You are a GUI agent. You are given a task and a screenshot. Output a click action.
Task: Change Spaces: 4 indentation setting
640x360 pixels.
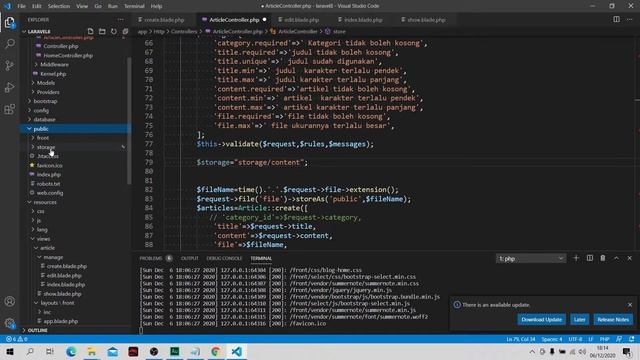coord(551,339)
